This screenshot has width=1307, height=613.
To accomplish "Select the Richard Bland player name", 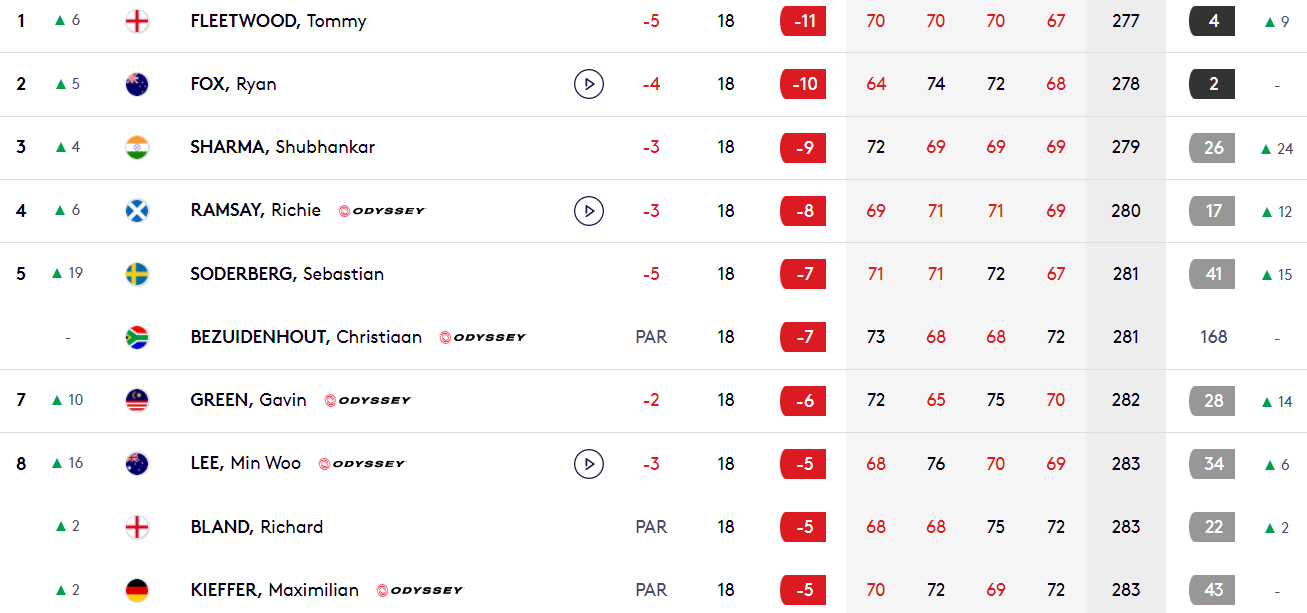I will 257,527.
